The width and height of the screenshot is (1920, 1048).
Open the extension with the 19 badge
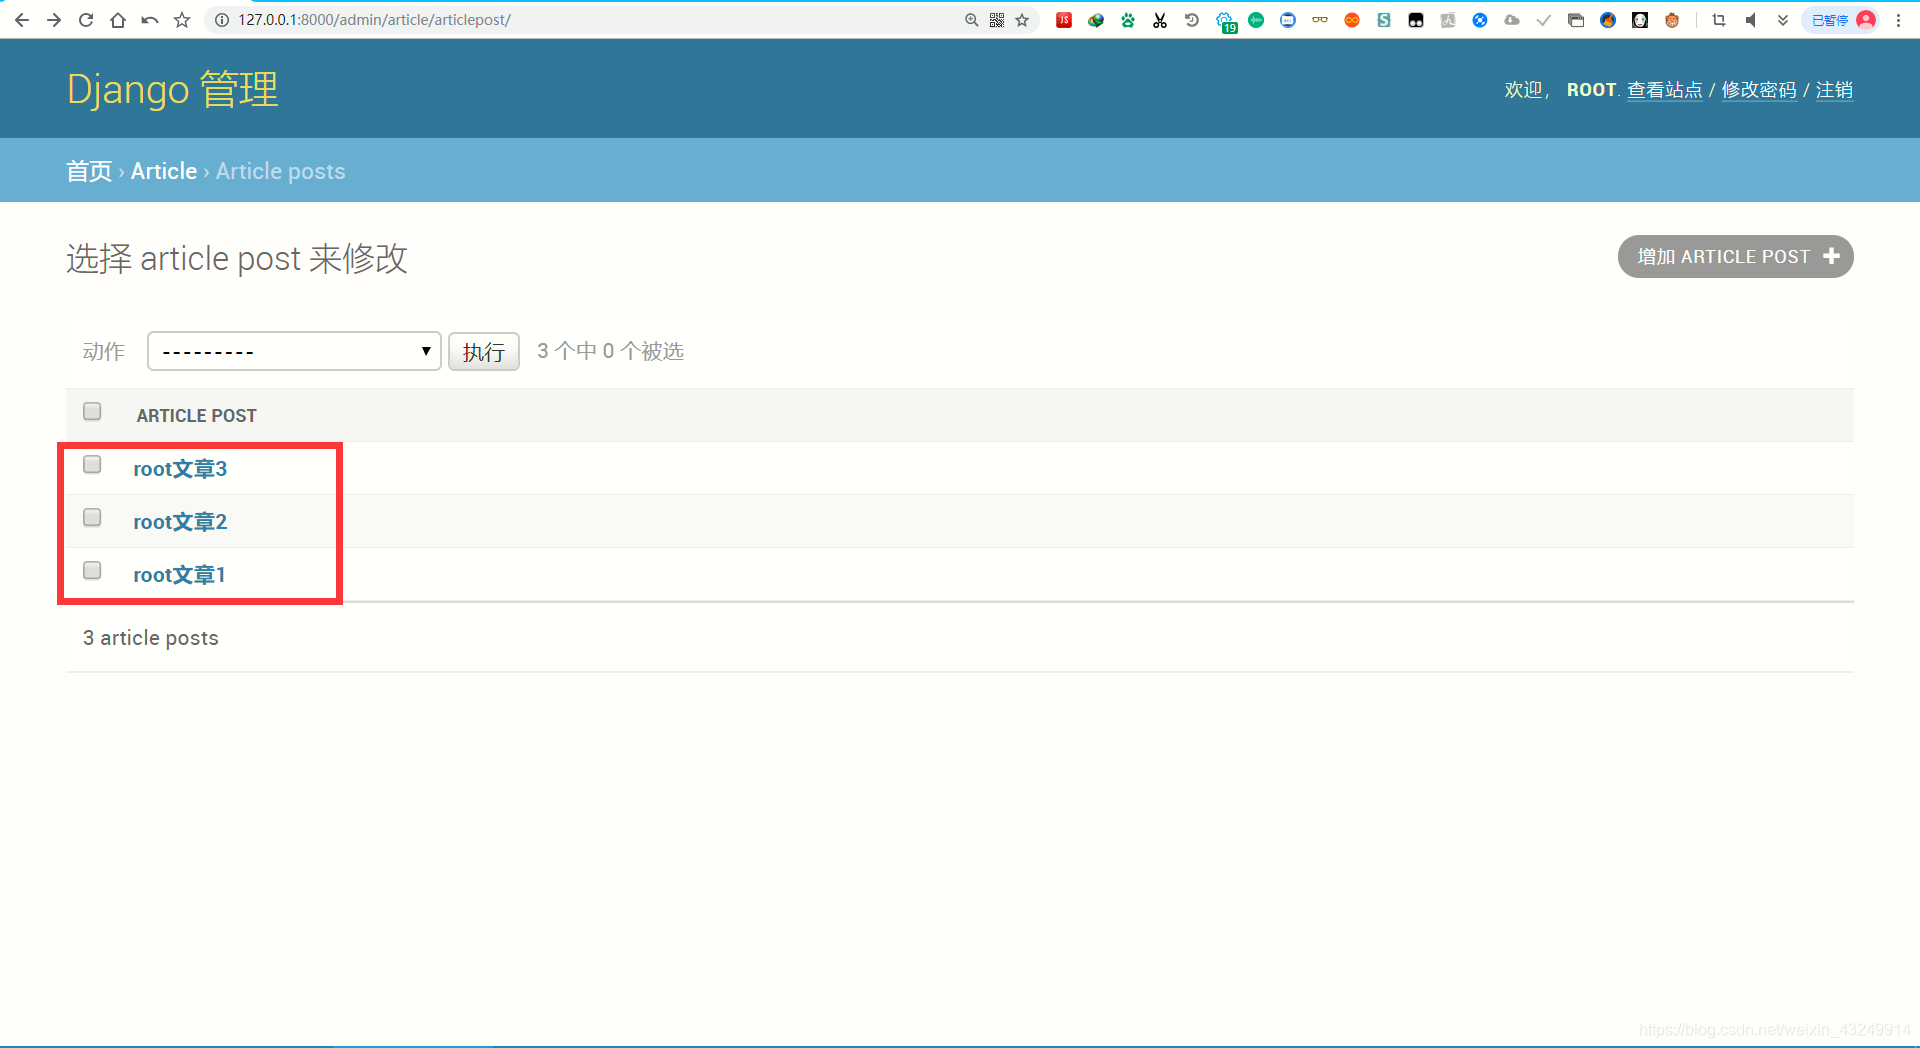click(1226, 21)
